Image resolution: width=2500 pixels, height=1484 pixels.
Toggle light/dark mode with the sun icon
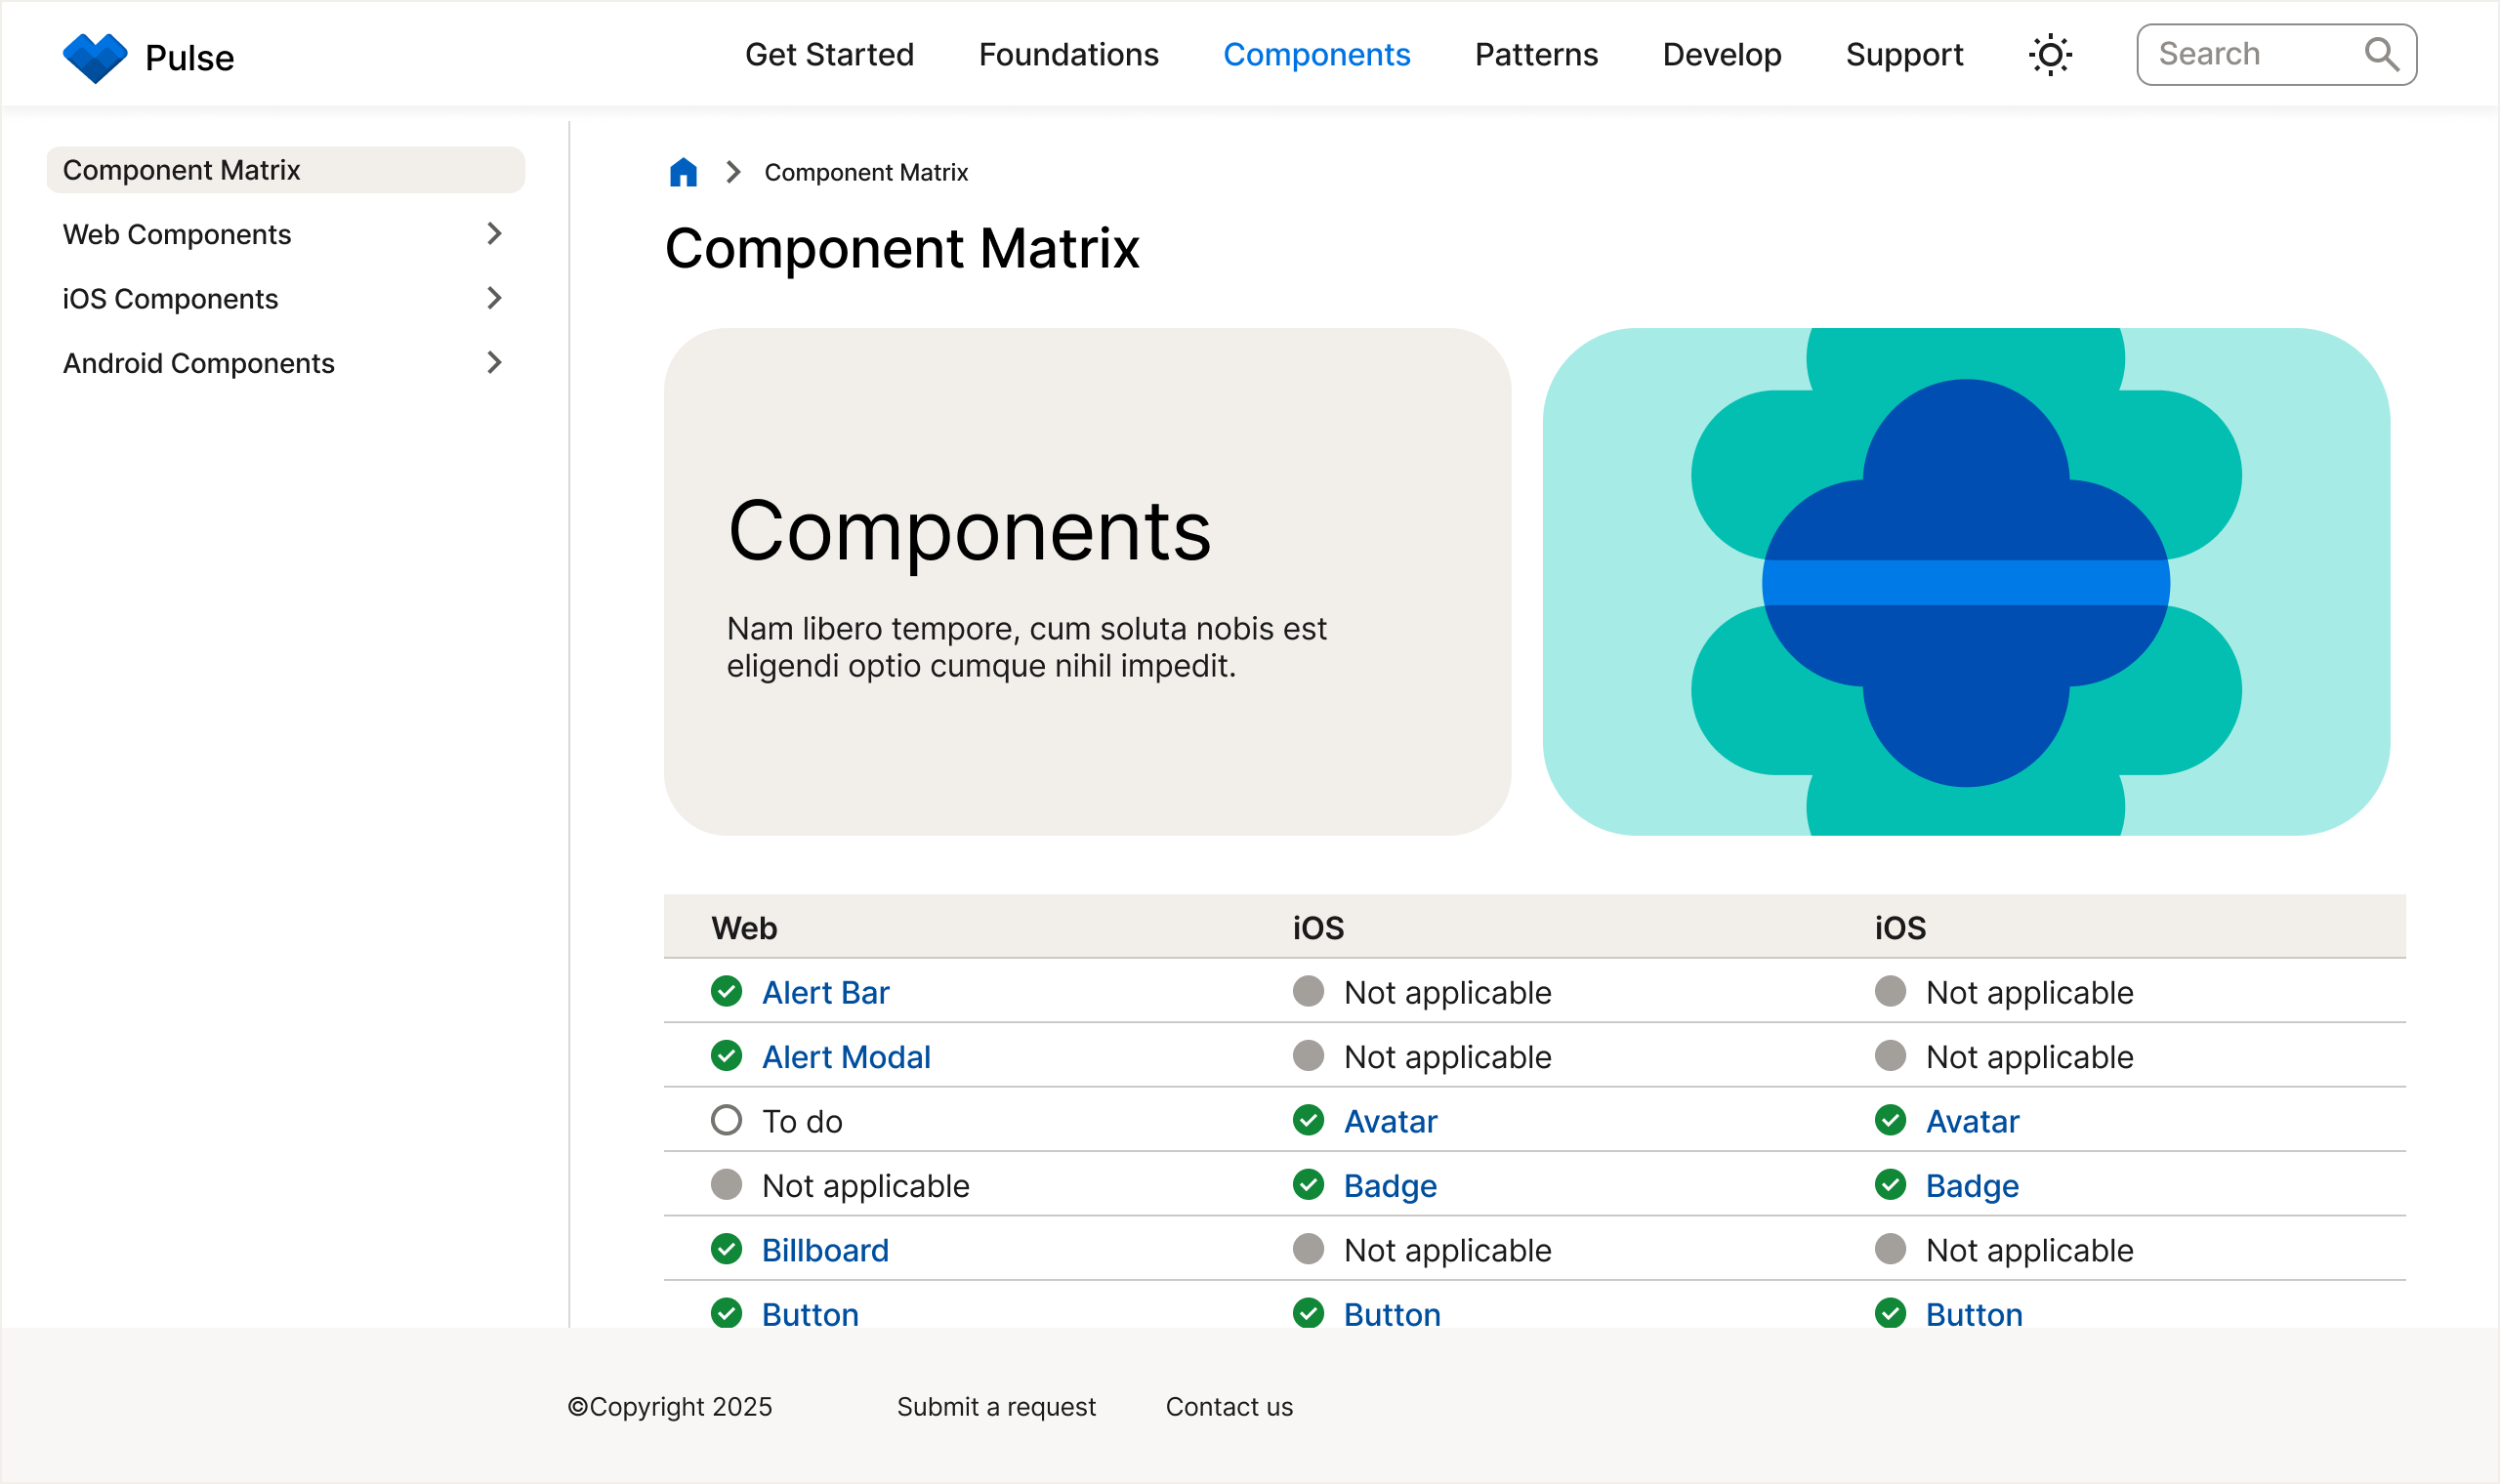2050,54
